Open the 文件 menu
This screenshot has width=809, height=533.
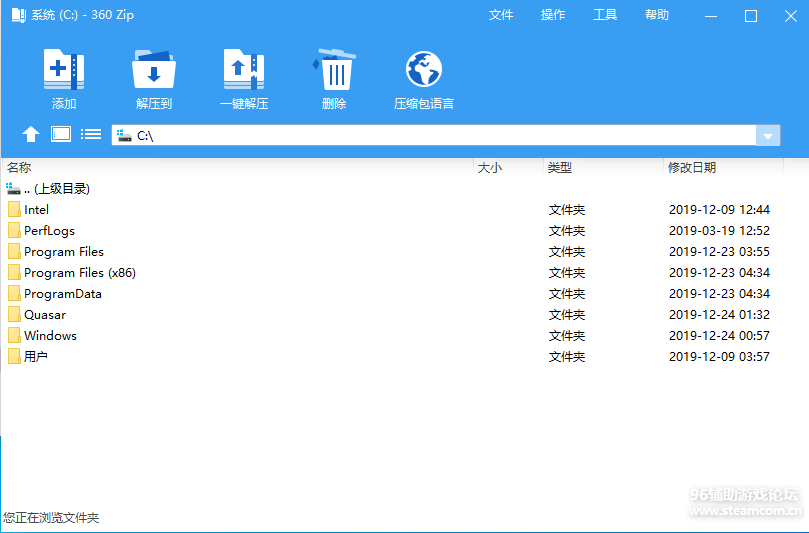tap(500, 15)
